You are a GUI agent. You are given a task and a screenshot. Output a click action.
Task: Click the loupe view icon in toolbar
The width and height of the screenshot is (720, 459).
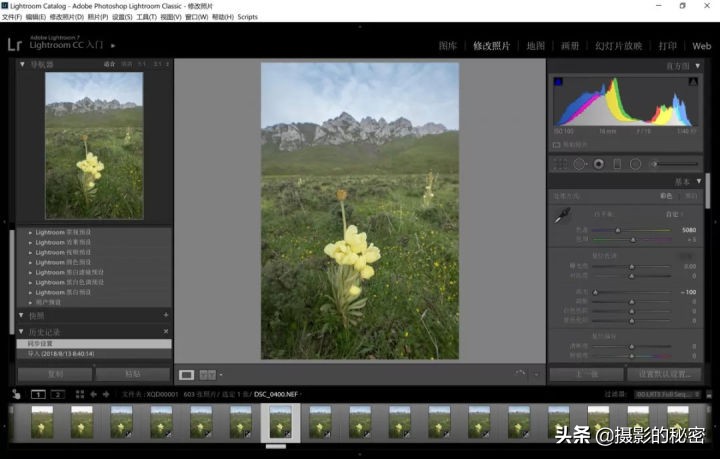point(186,375)
